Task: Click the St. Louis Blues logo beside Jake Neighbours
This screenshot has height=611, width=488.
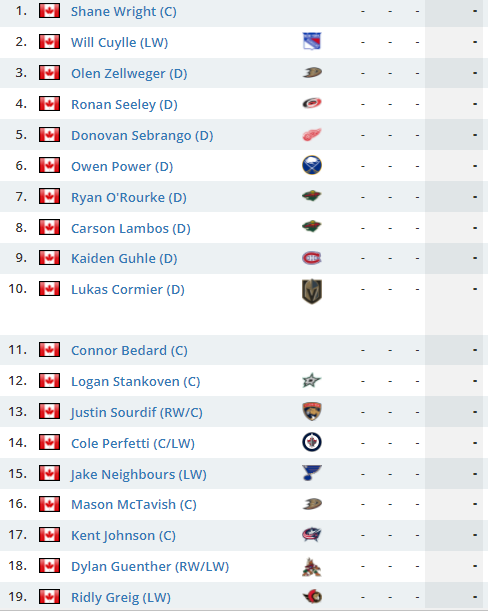Action: point(312,473)
